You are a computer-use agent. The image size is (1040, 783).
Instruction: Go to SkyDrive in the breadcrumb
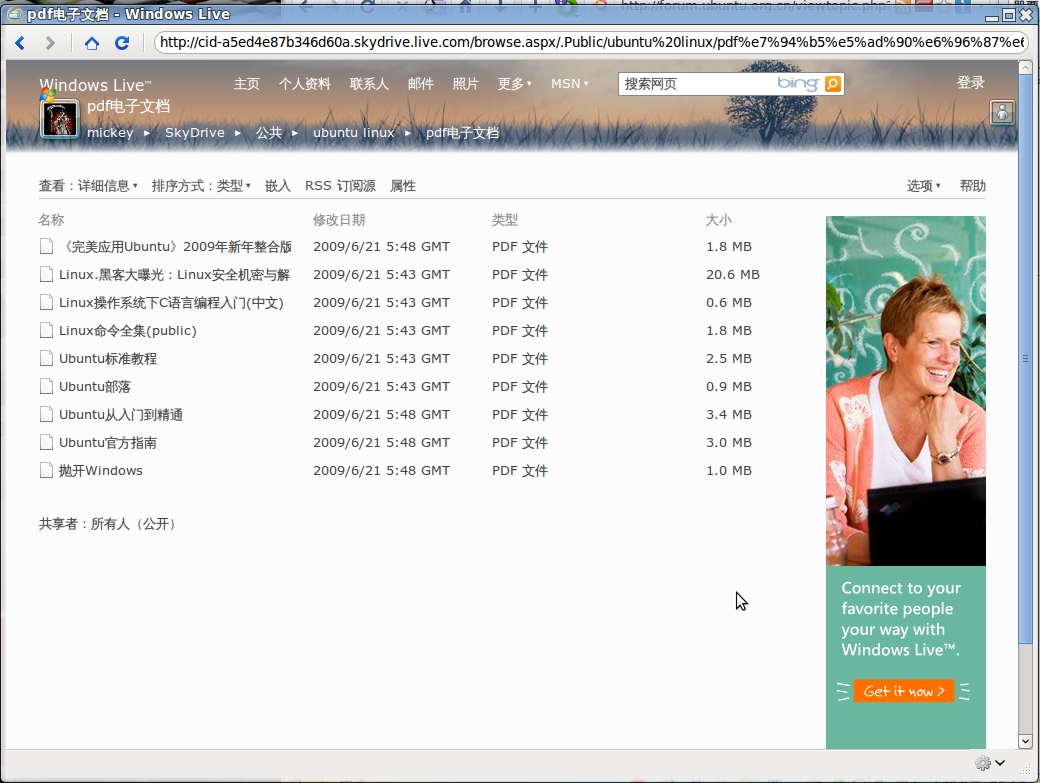click(x=194, y=133)
